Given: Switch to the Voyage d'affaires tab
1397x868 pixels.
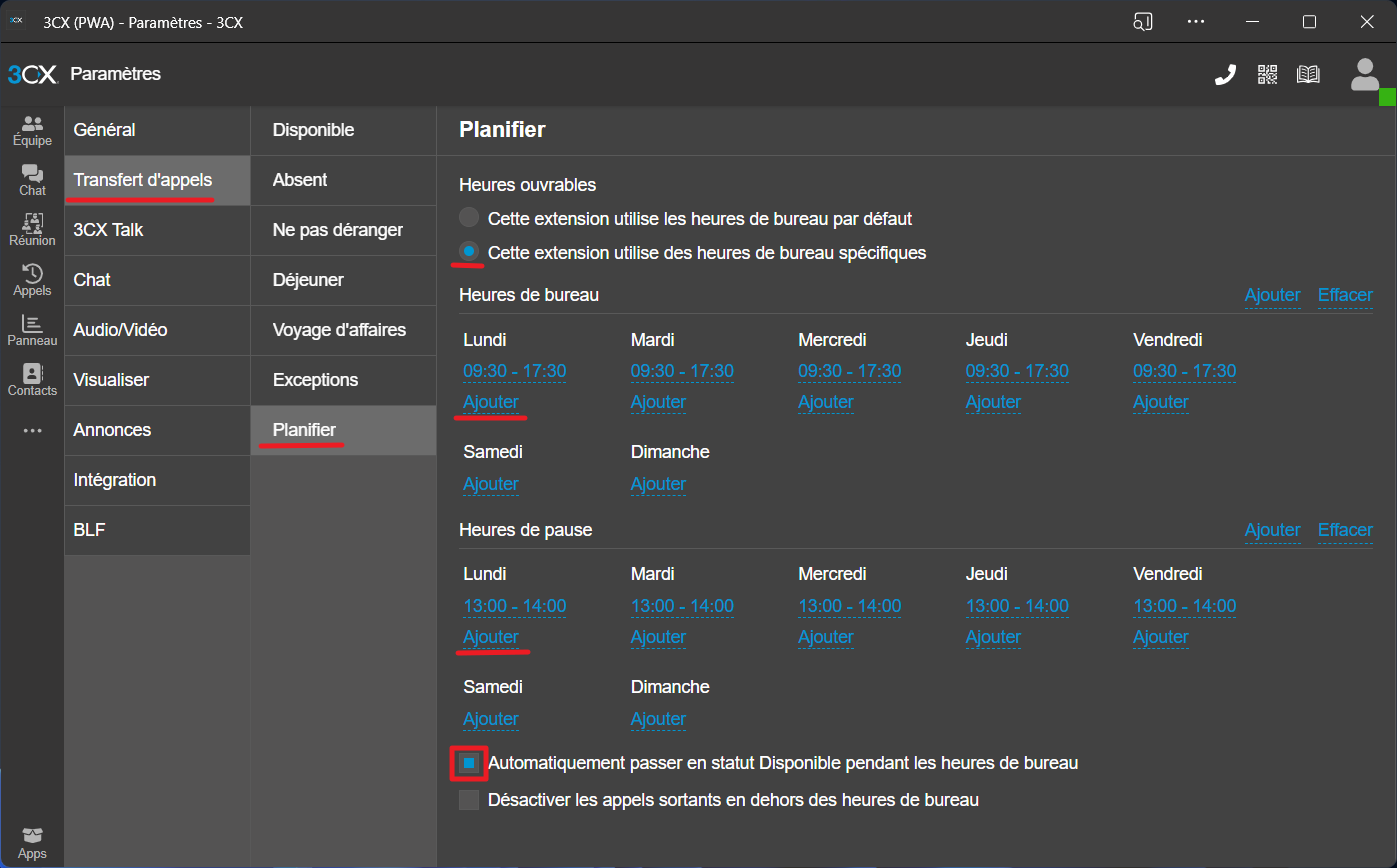Looking at the screenshot, I should (x=343, y=330).
